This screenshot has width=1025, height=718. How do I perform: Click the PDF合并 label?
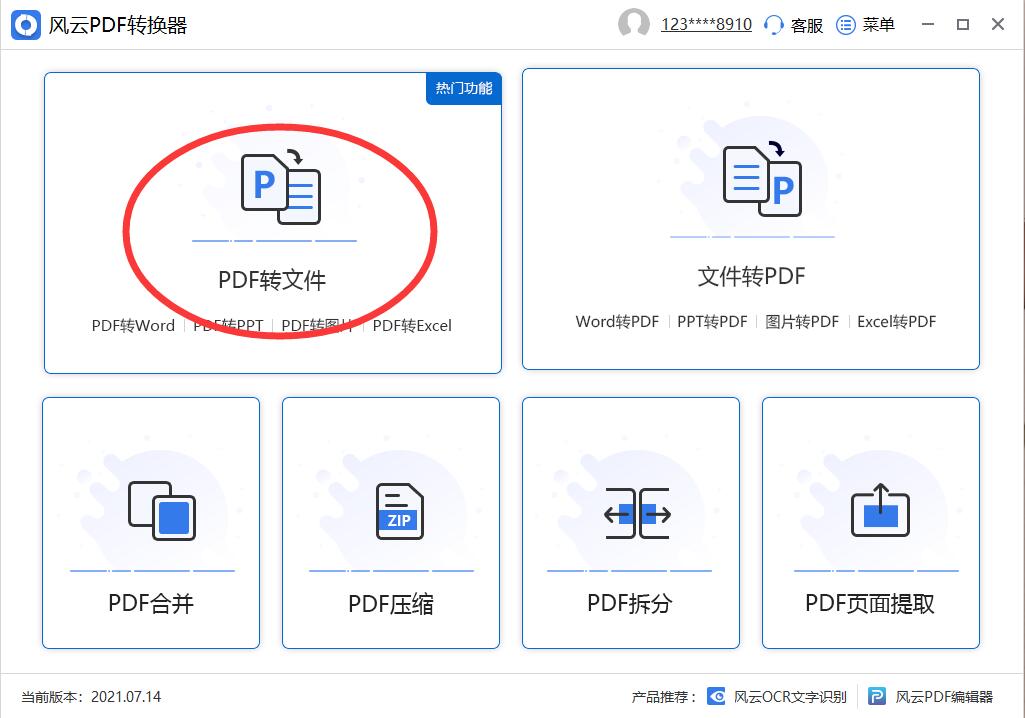[x=151, y=603]
